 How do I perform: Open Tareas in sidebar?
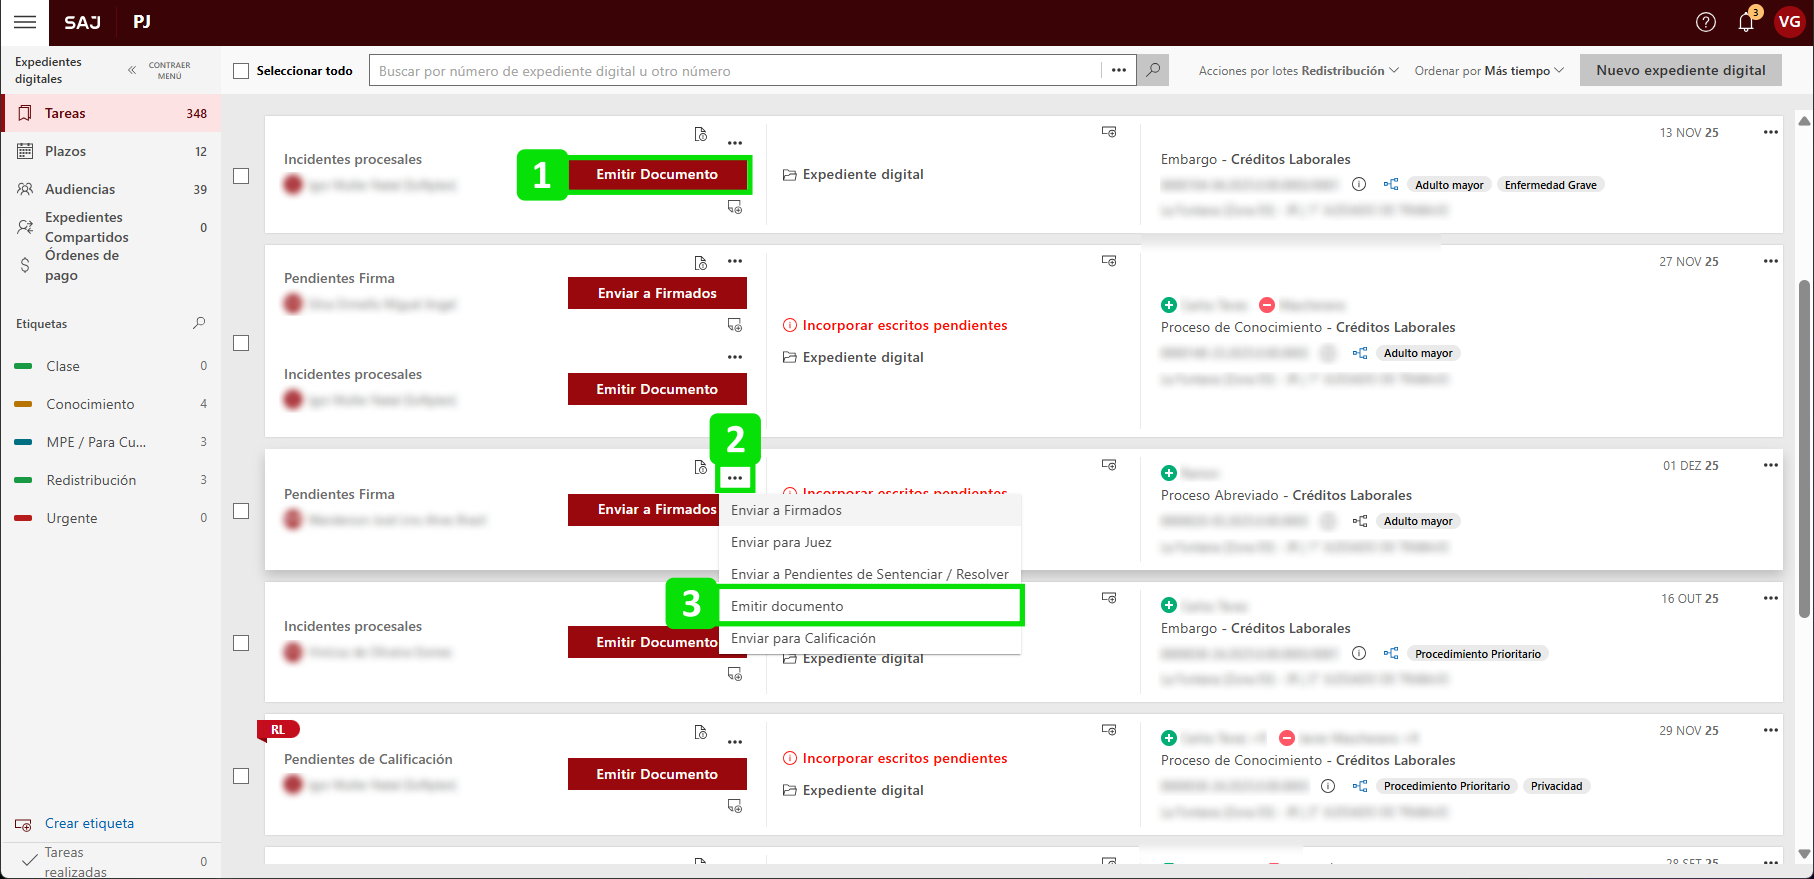tap(111, 113)
